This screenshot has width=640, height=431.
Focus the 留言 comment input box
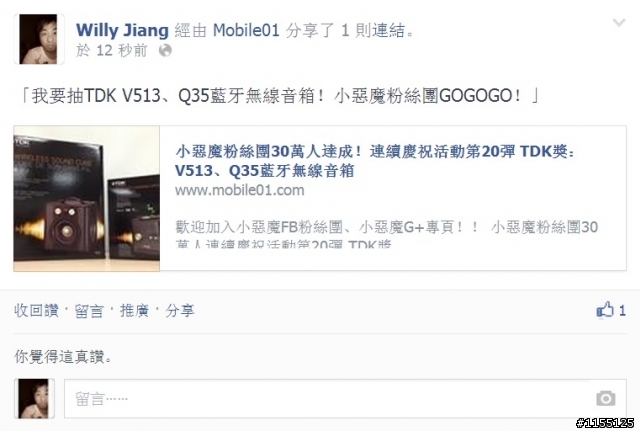click(x=345, y=398)
